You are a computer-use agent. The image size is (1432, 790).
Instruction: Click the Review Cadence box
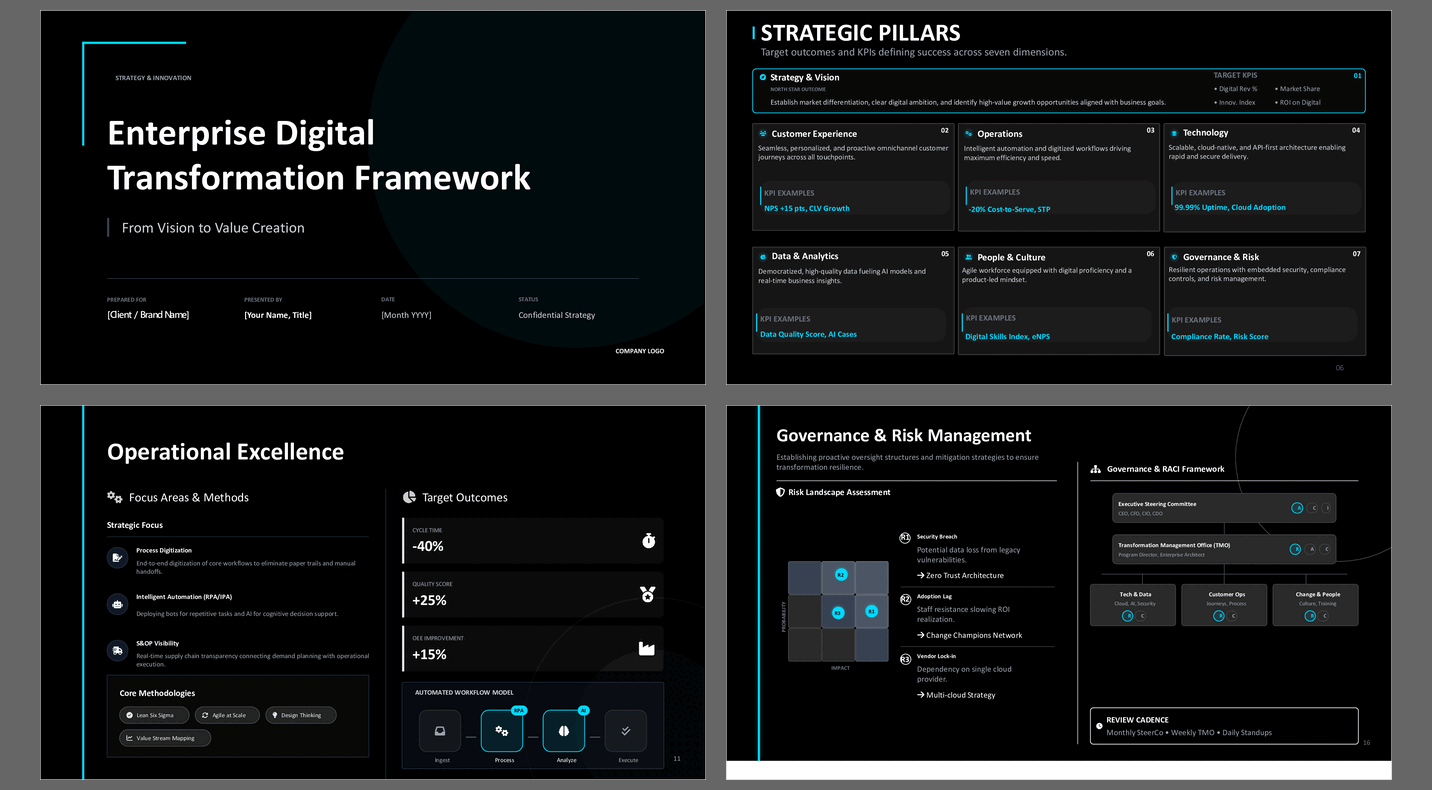tap(1224, 726)
